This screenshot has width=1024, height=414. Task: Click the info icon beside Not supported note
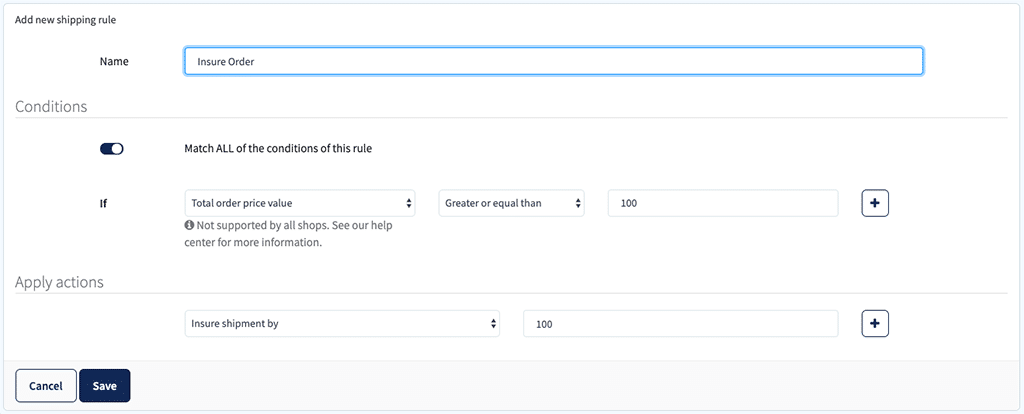point(189,226)
